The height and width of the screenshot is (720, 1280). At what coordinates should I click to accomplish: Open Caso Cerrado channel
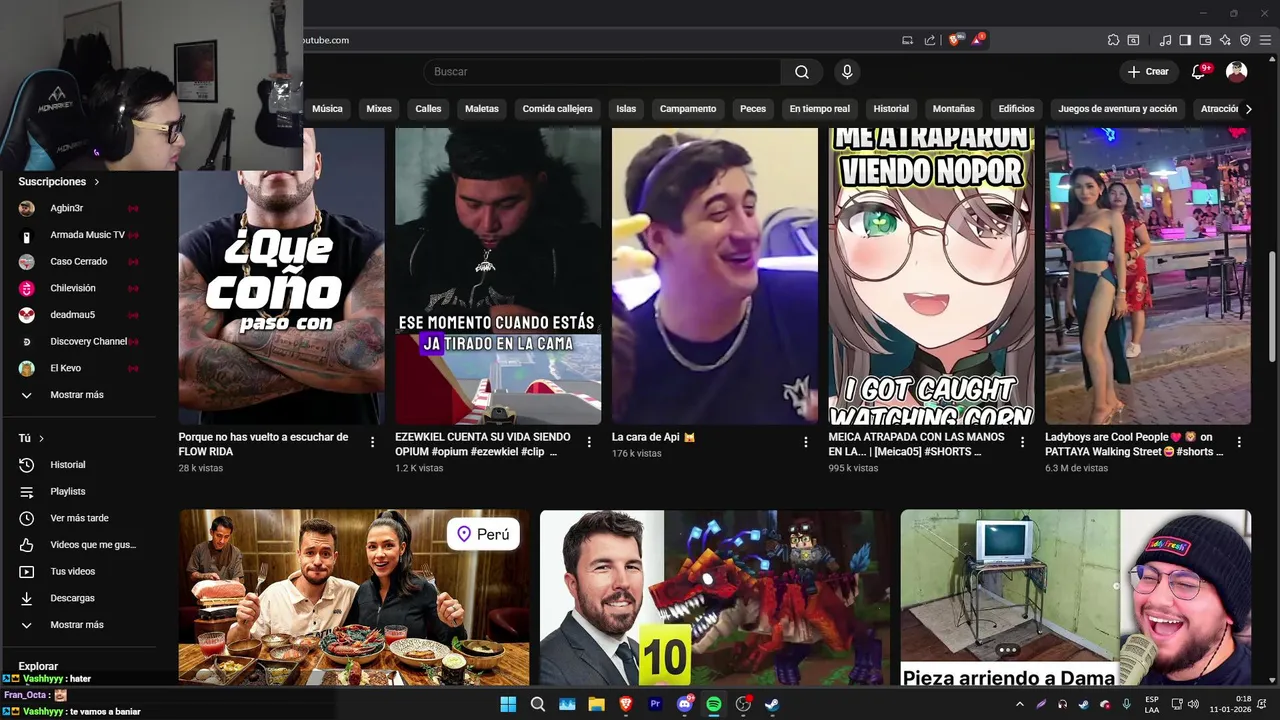coord(78,262)
